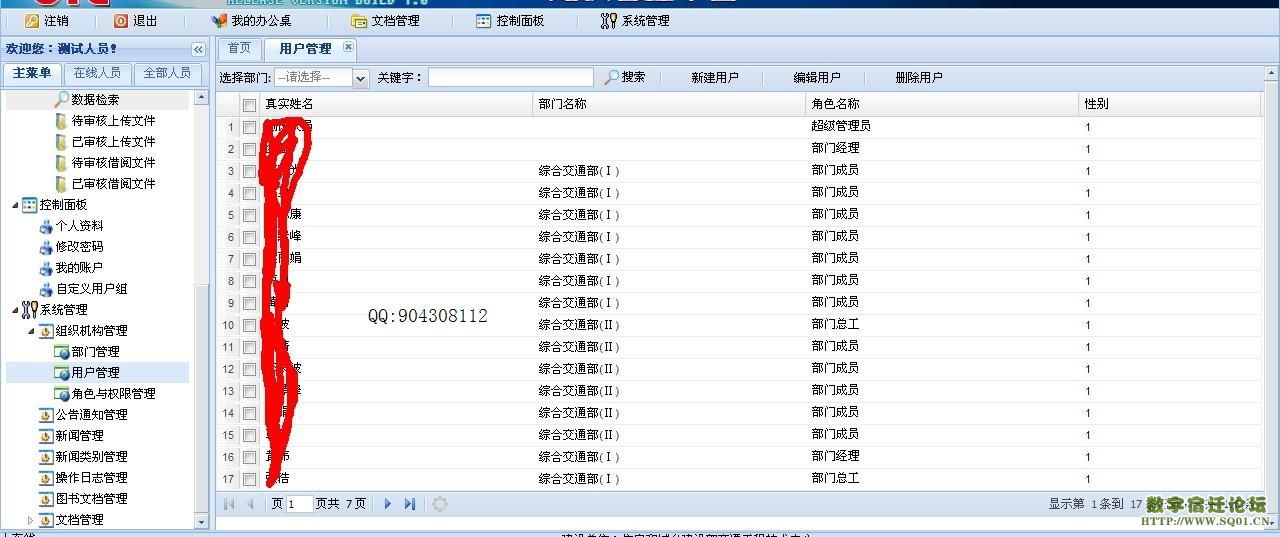Click the refresh icon in pager

coord(440,504)
